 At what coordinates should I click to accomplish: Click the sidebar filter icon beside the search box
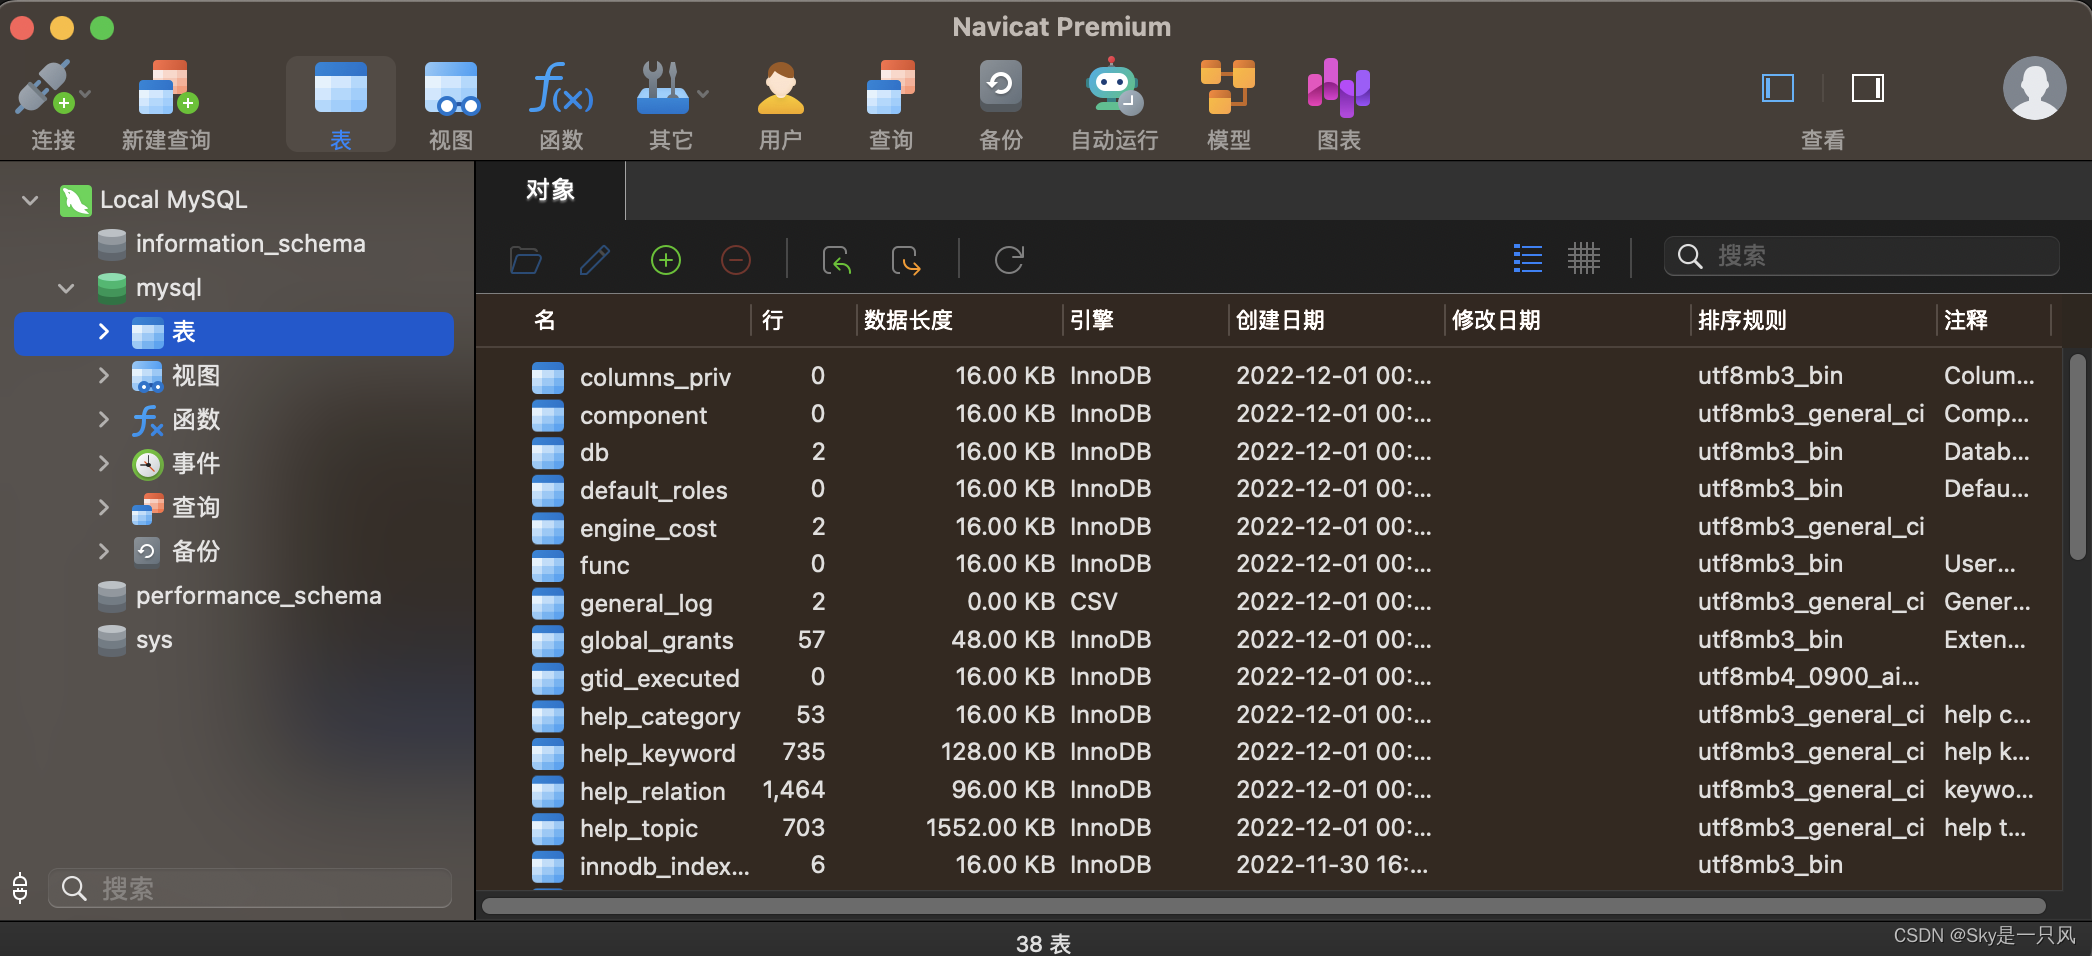20,888
